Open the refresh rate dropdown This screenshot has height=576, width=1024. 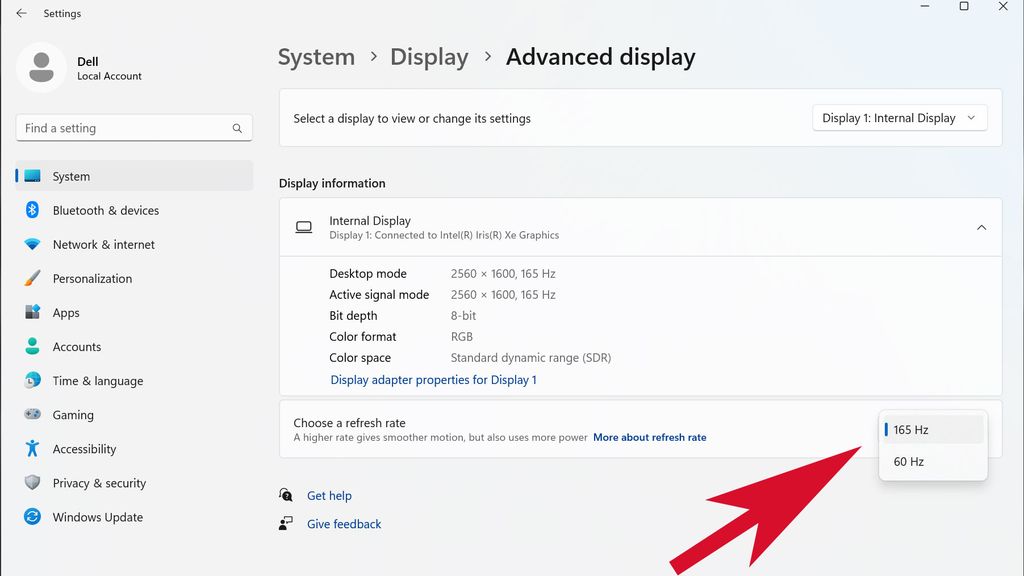(x=933, y=429)
